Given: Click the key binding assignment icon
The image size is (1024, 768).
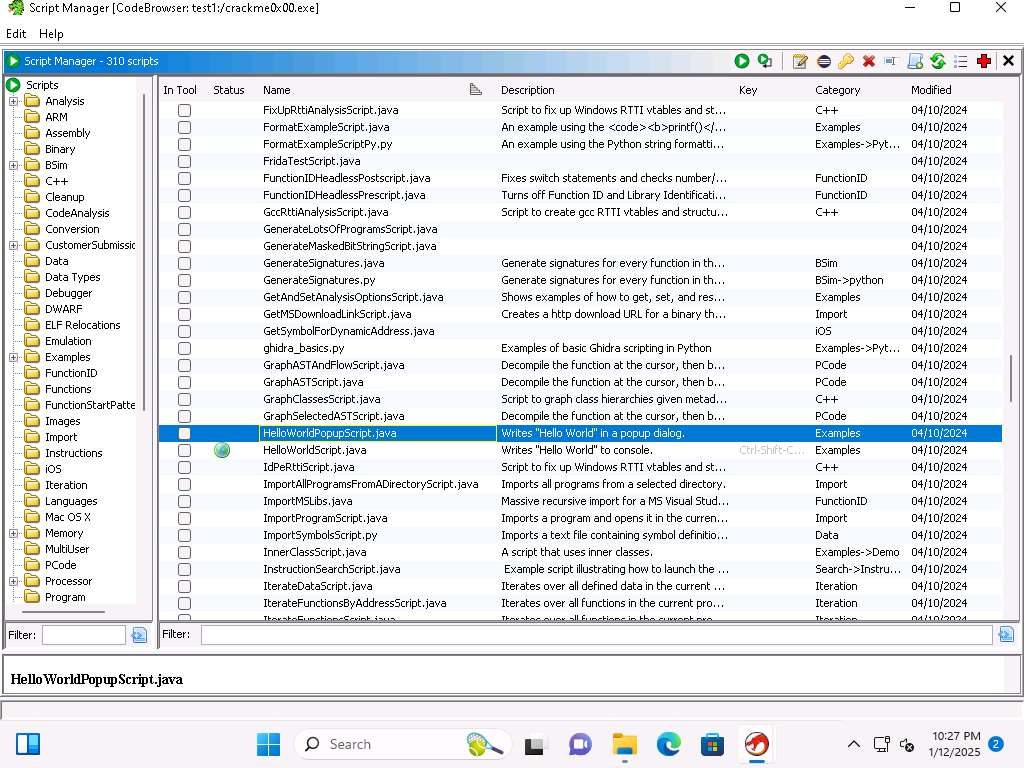Looking at the screenshot, I should tap(846, 61).
